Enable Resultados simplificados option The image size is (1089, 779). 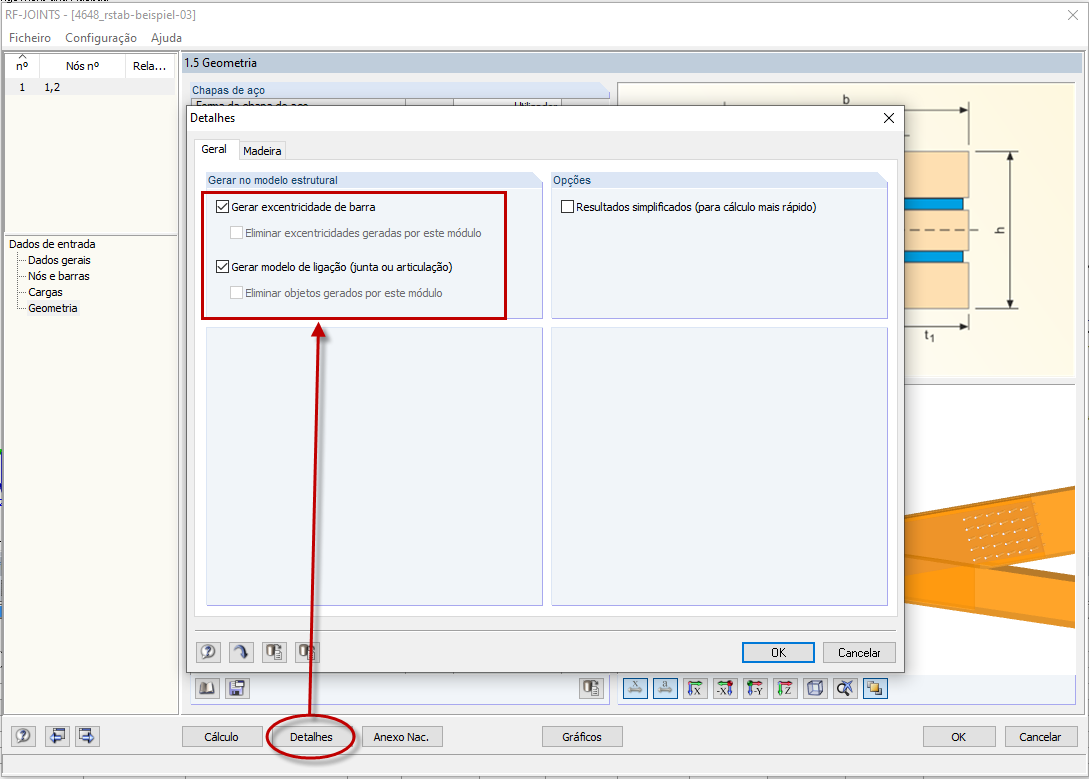567,207
